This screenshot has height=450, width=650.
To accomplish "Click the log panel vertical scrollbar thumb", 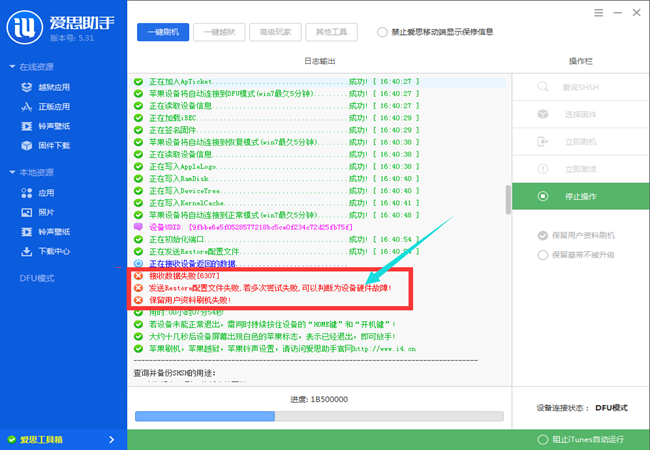I will tap(508, 200).
